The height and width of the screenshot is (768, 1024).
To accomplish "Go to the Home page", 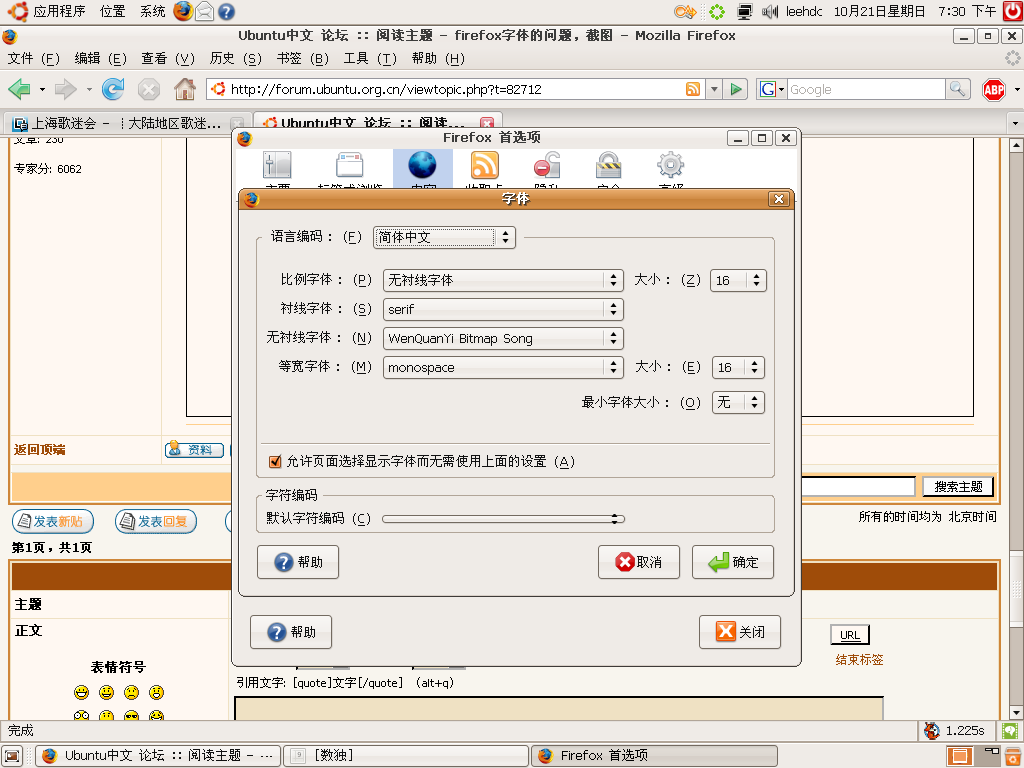I will [185, 89].
